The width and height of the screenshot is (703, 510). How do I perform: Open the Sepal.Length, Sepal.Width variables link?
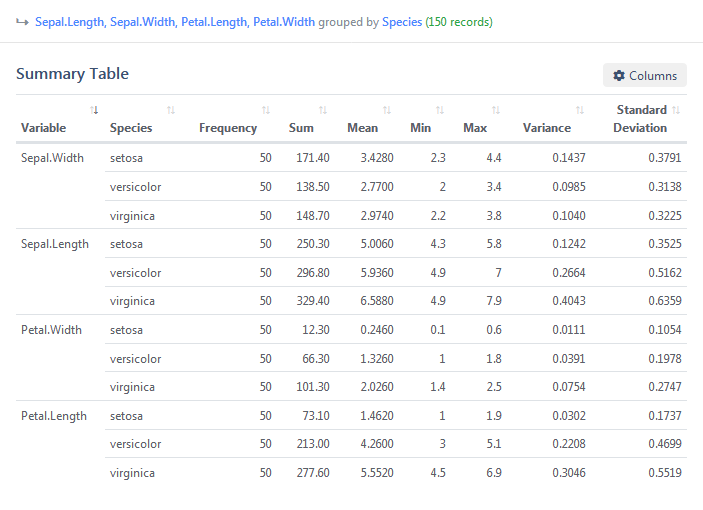tap(175, 22)
